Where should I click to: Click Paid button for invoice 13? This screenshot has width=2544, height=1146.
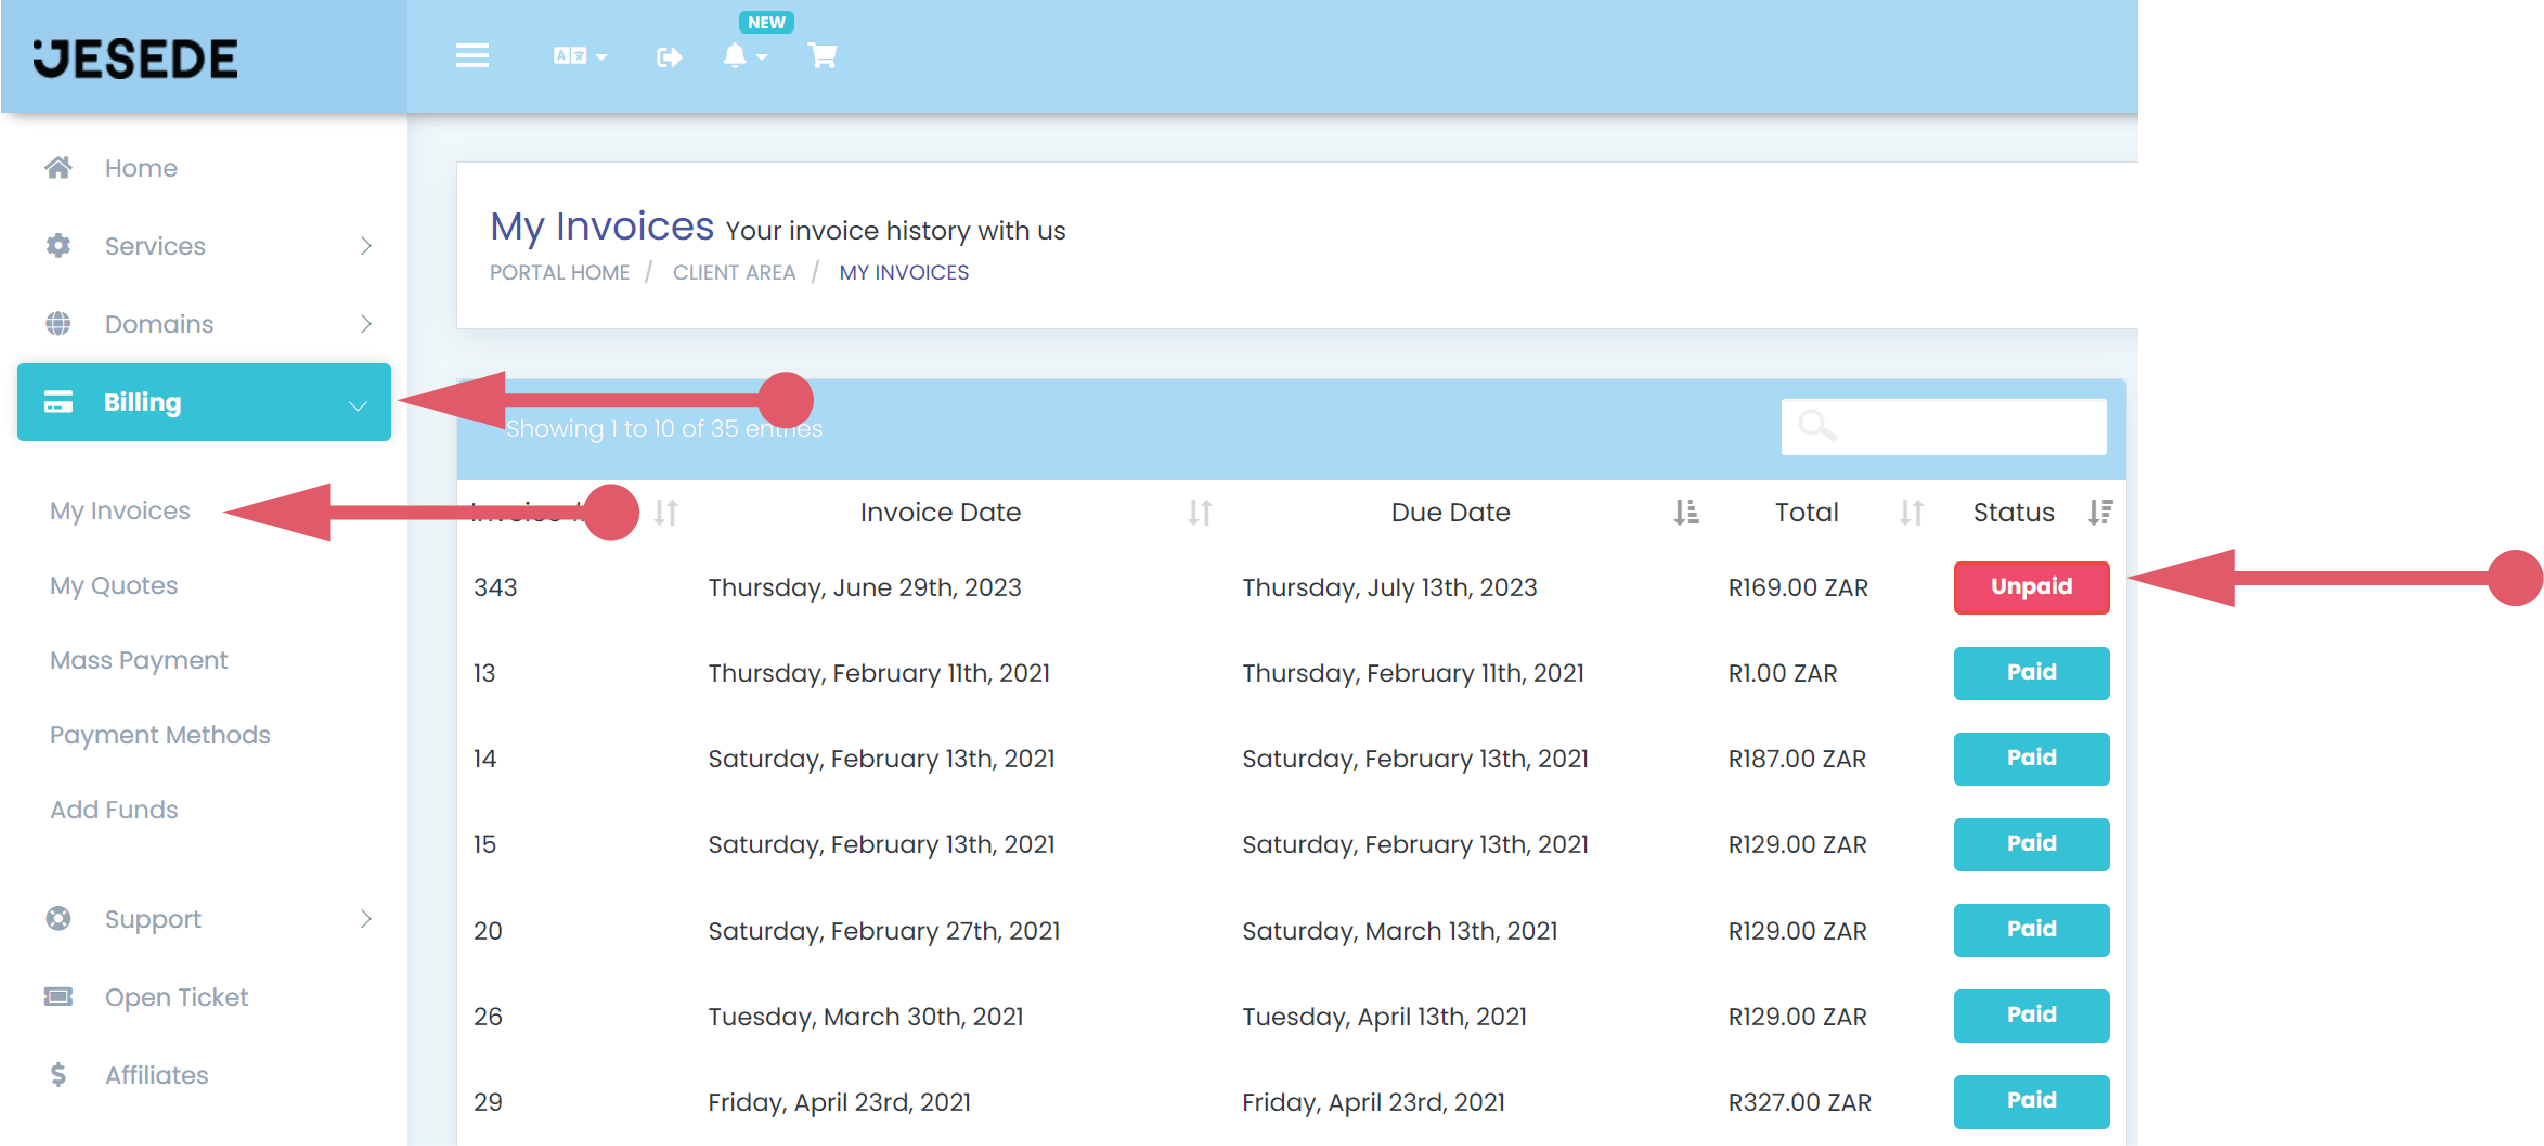(x=2031, y=673)
